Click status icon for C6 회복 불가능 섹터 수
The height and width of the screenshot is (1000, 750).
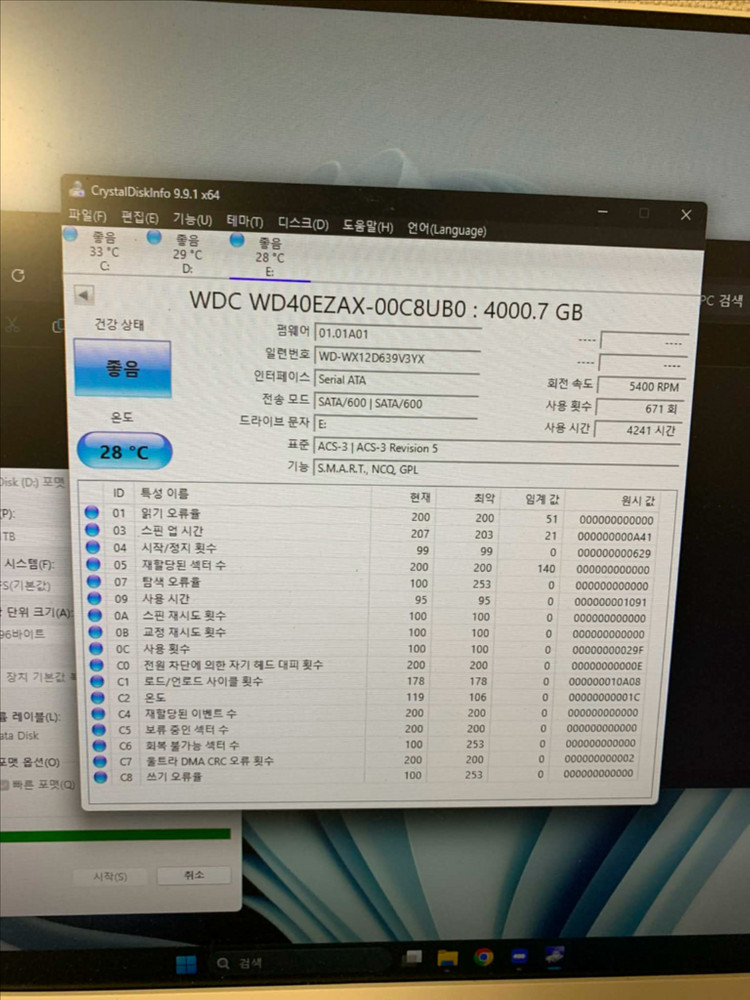click(x=99, y=745)
